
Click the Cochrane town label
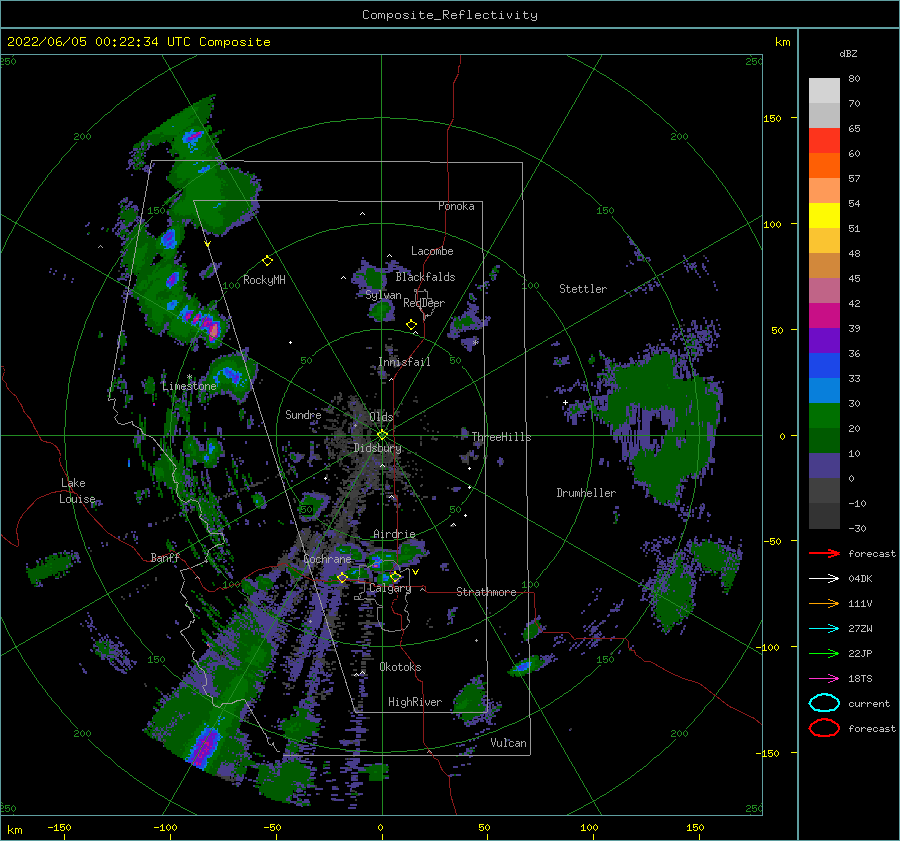327,559
